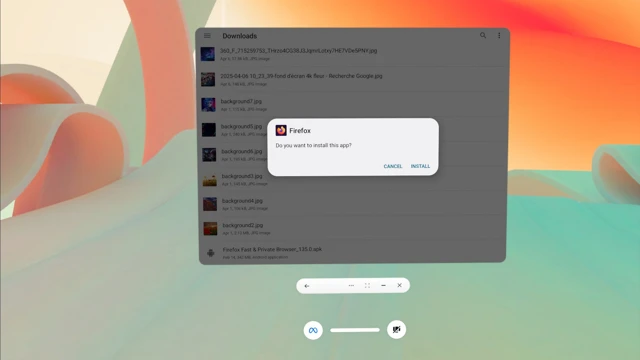Click the fullscreen expand icon
The height and width of the screenshot is (360, 640).
click(x=367, y=285)
